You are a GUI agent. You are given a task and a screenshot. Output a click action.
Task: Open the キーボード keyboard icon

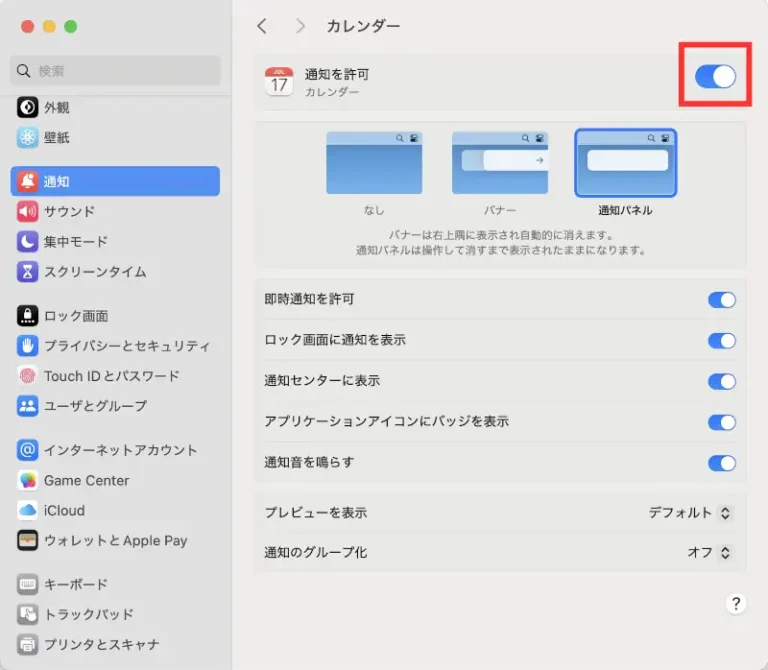pyautogui.click(x=27, y=584)
